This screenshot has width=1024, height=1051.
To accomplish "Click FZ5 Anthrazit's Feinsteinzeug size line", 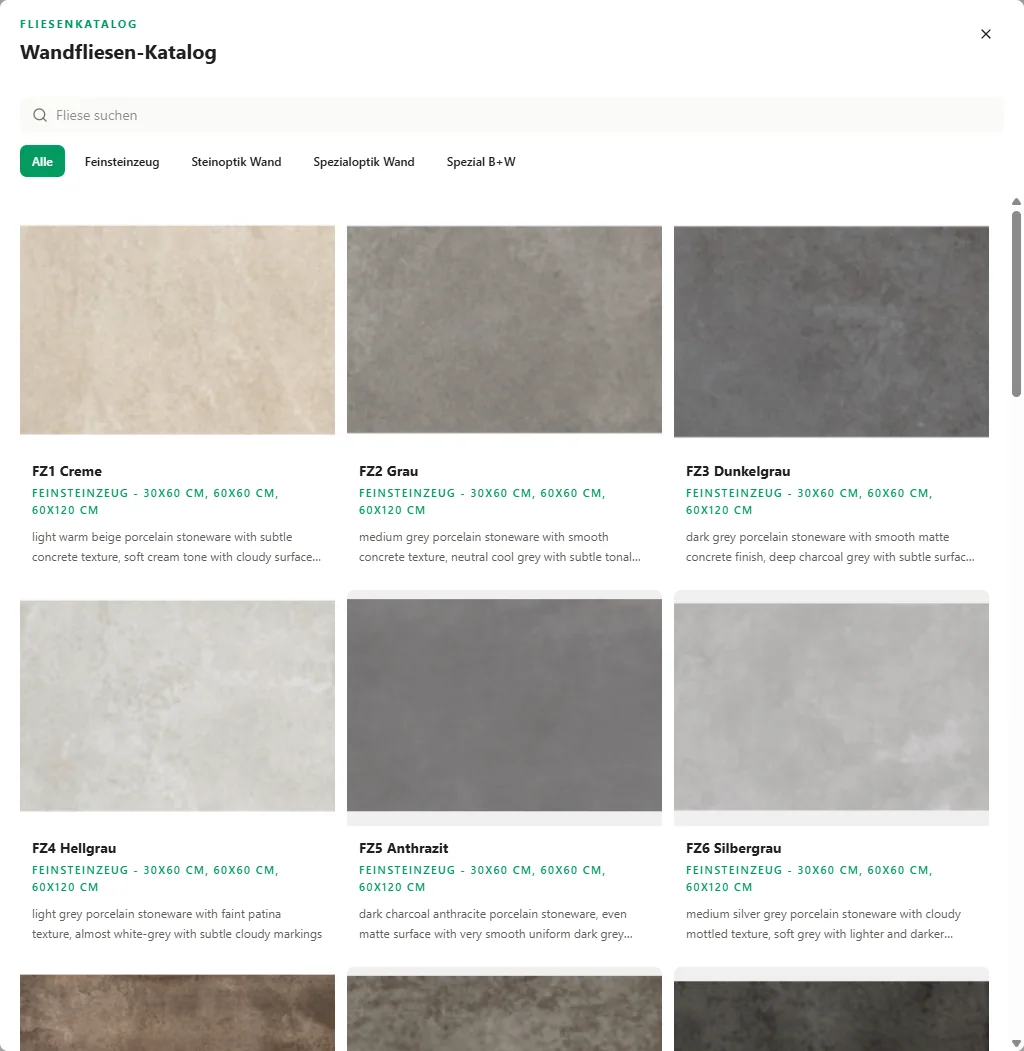I will pyautogui.click(x=483, y=878).
